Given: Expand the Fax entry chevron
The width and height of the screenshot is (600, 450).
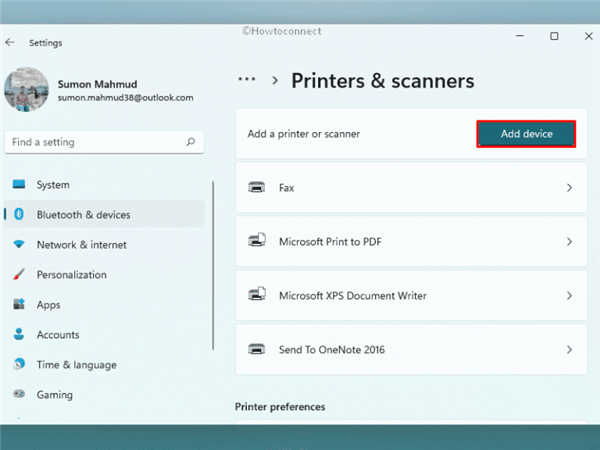Looking at the screenshot, I should pyautogui.click(x=569, y=188).
